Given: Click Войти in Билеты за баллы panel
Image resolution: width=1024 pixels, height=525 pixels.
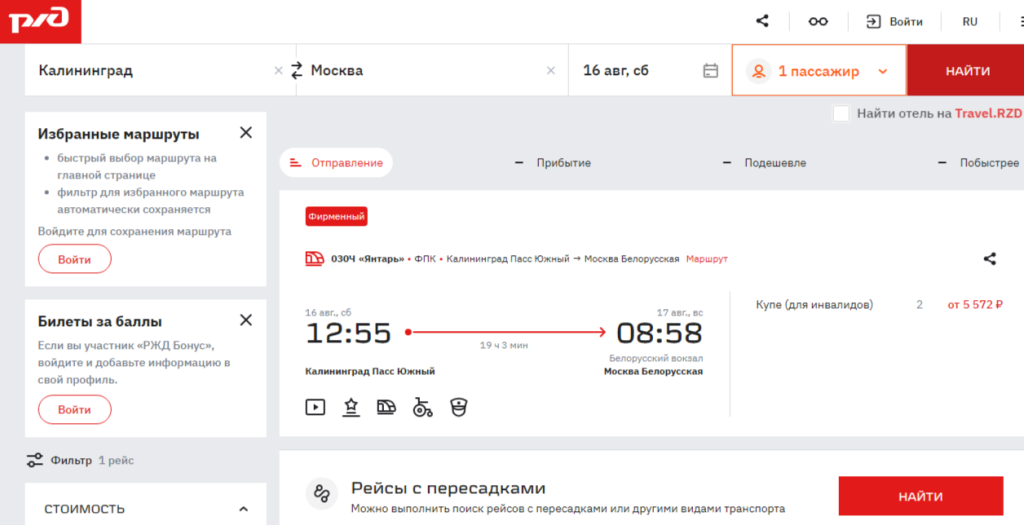Looking at the screenshot, I should pyautogui.click(x=74, y=409).
